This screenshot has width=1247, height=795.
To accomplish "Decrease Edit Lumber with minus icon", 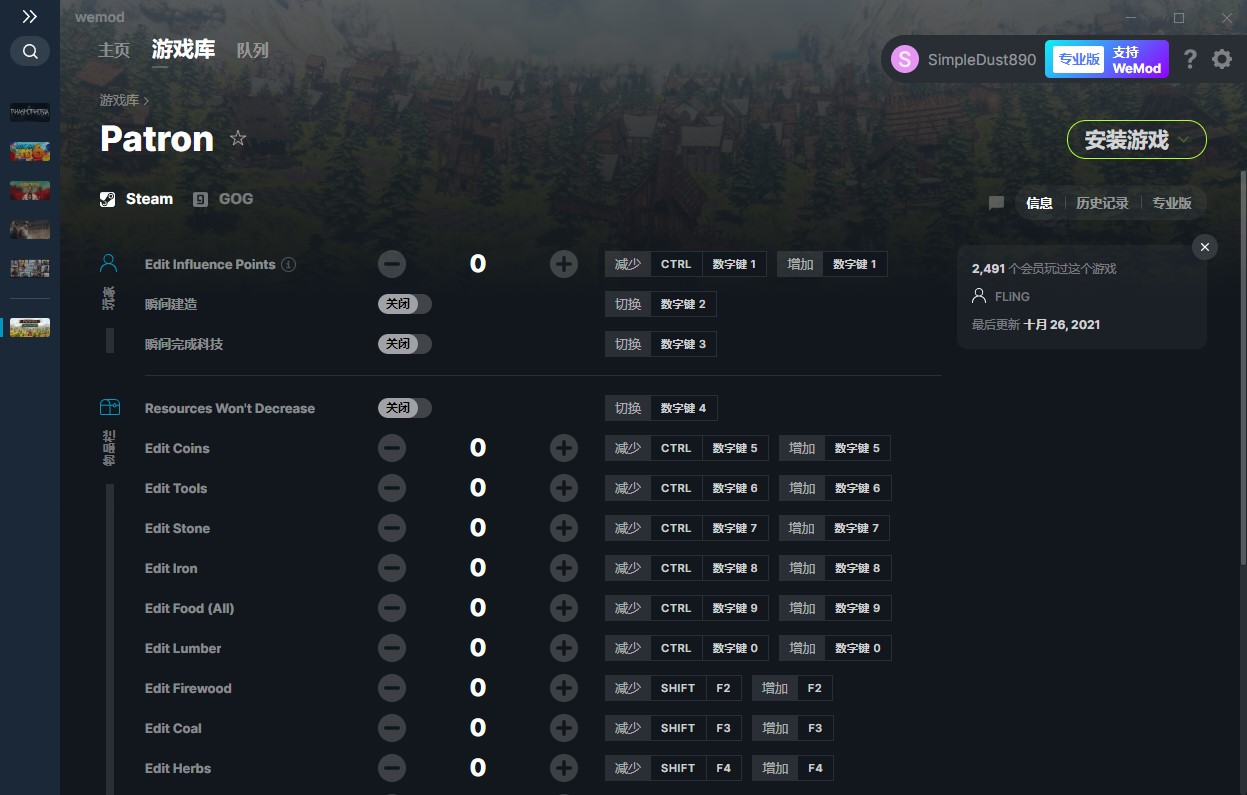I will point(392,648).
